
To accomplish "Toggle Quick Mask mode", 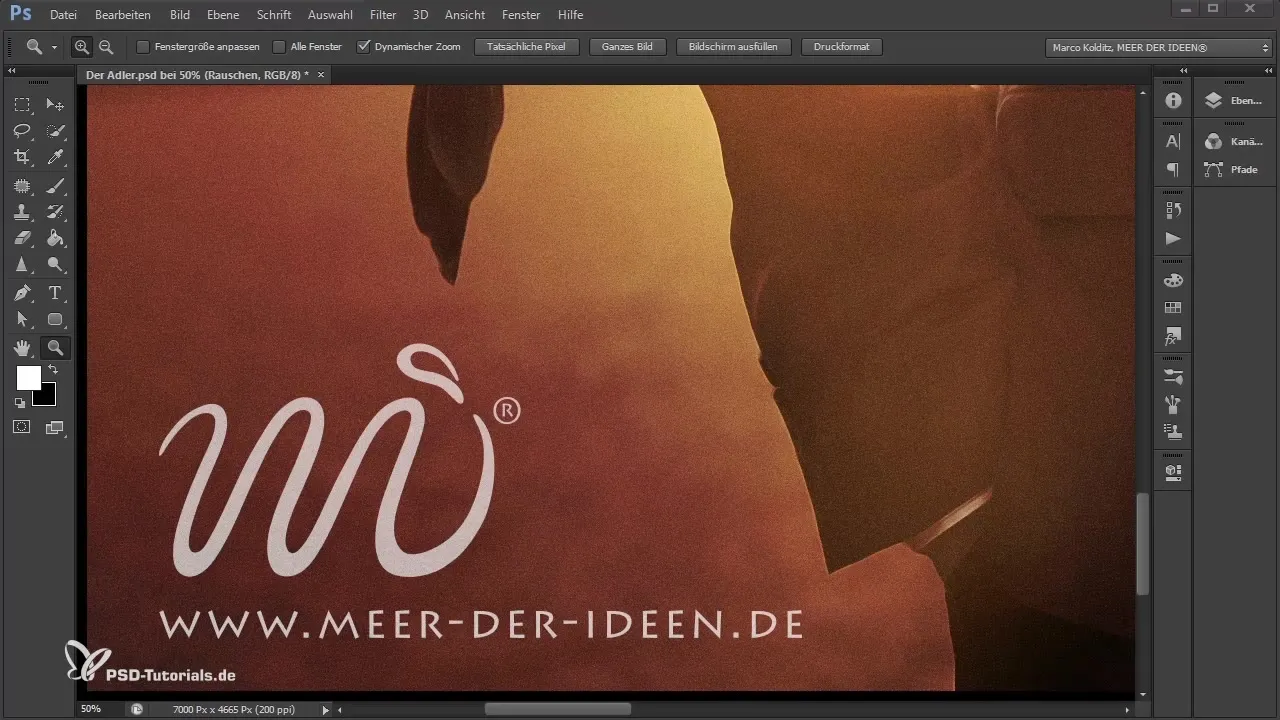I will [22, 427].
